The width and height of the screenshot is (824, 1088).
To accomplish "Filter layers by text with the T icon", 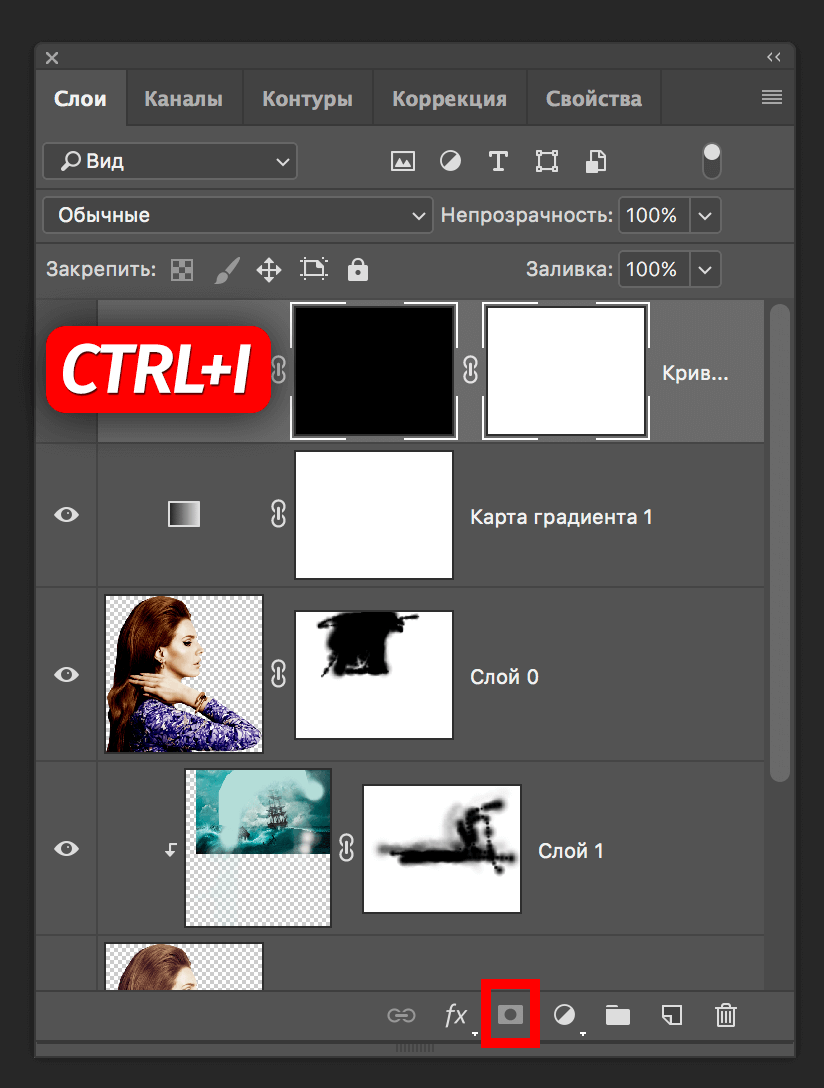I will pyautogui.click(x=498, y=161).
